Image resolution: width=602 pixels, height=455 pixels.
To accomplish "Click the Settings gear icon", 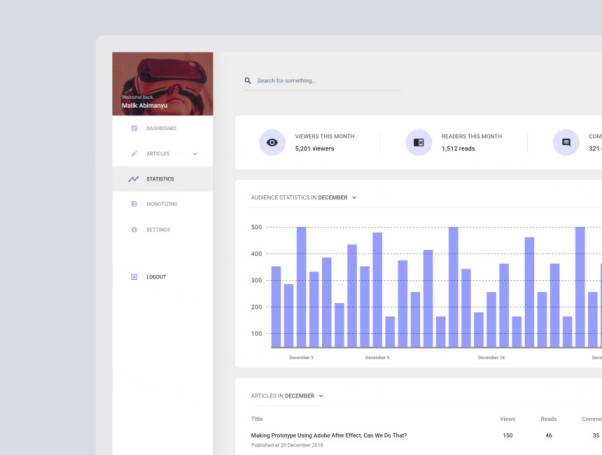I will [x=134, y=230].
